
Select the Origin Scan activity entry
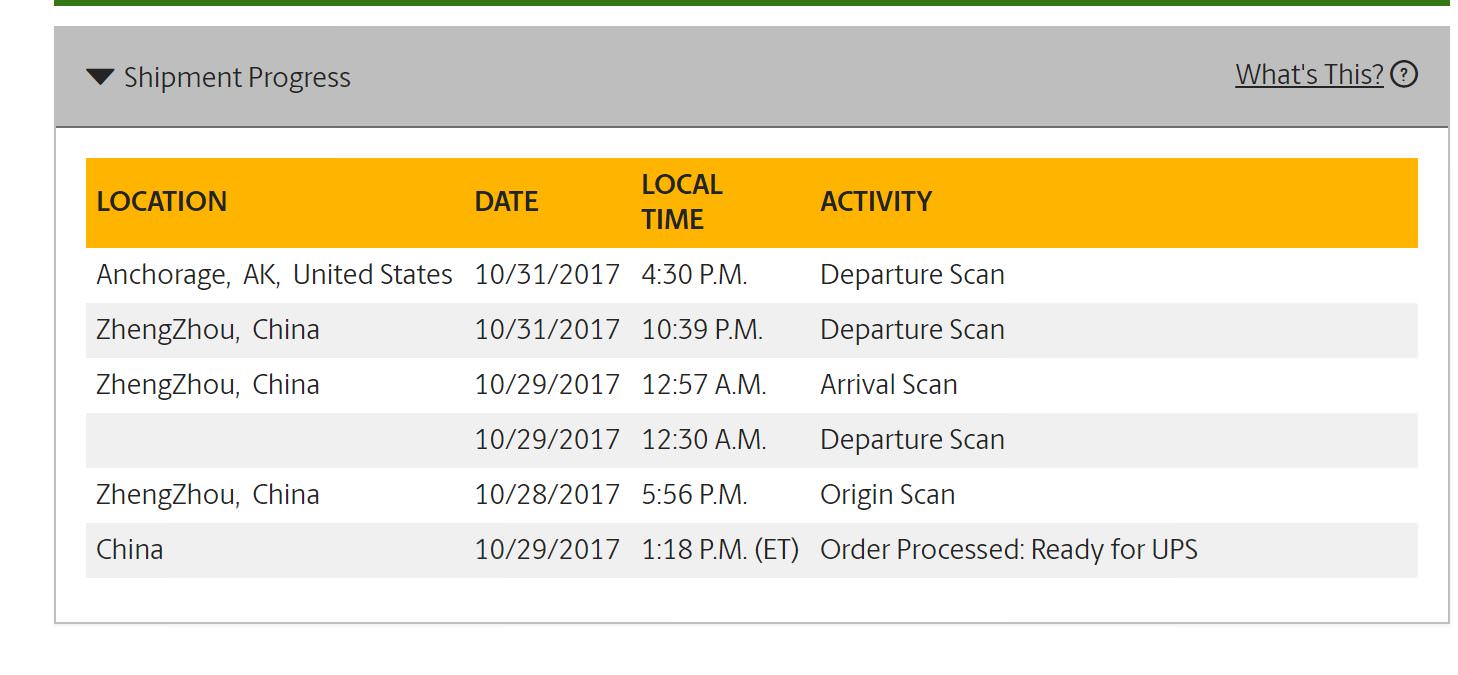click(887, 495)
